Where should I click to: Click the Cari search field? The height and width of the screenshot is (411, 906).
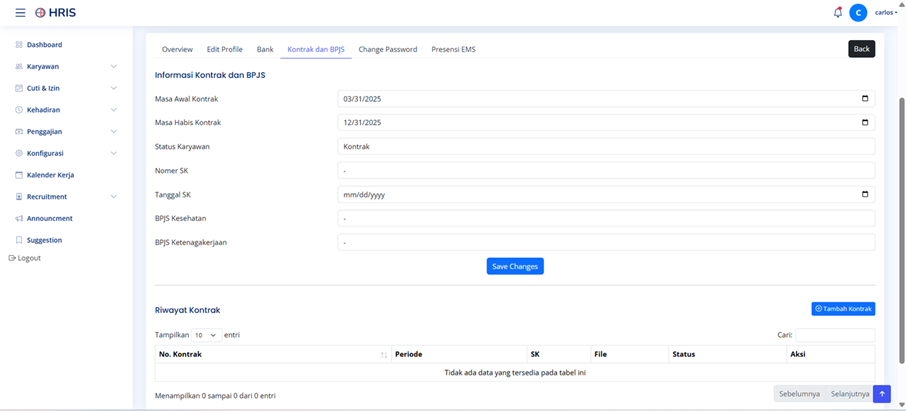tap(835, 335)
